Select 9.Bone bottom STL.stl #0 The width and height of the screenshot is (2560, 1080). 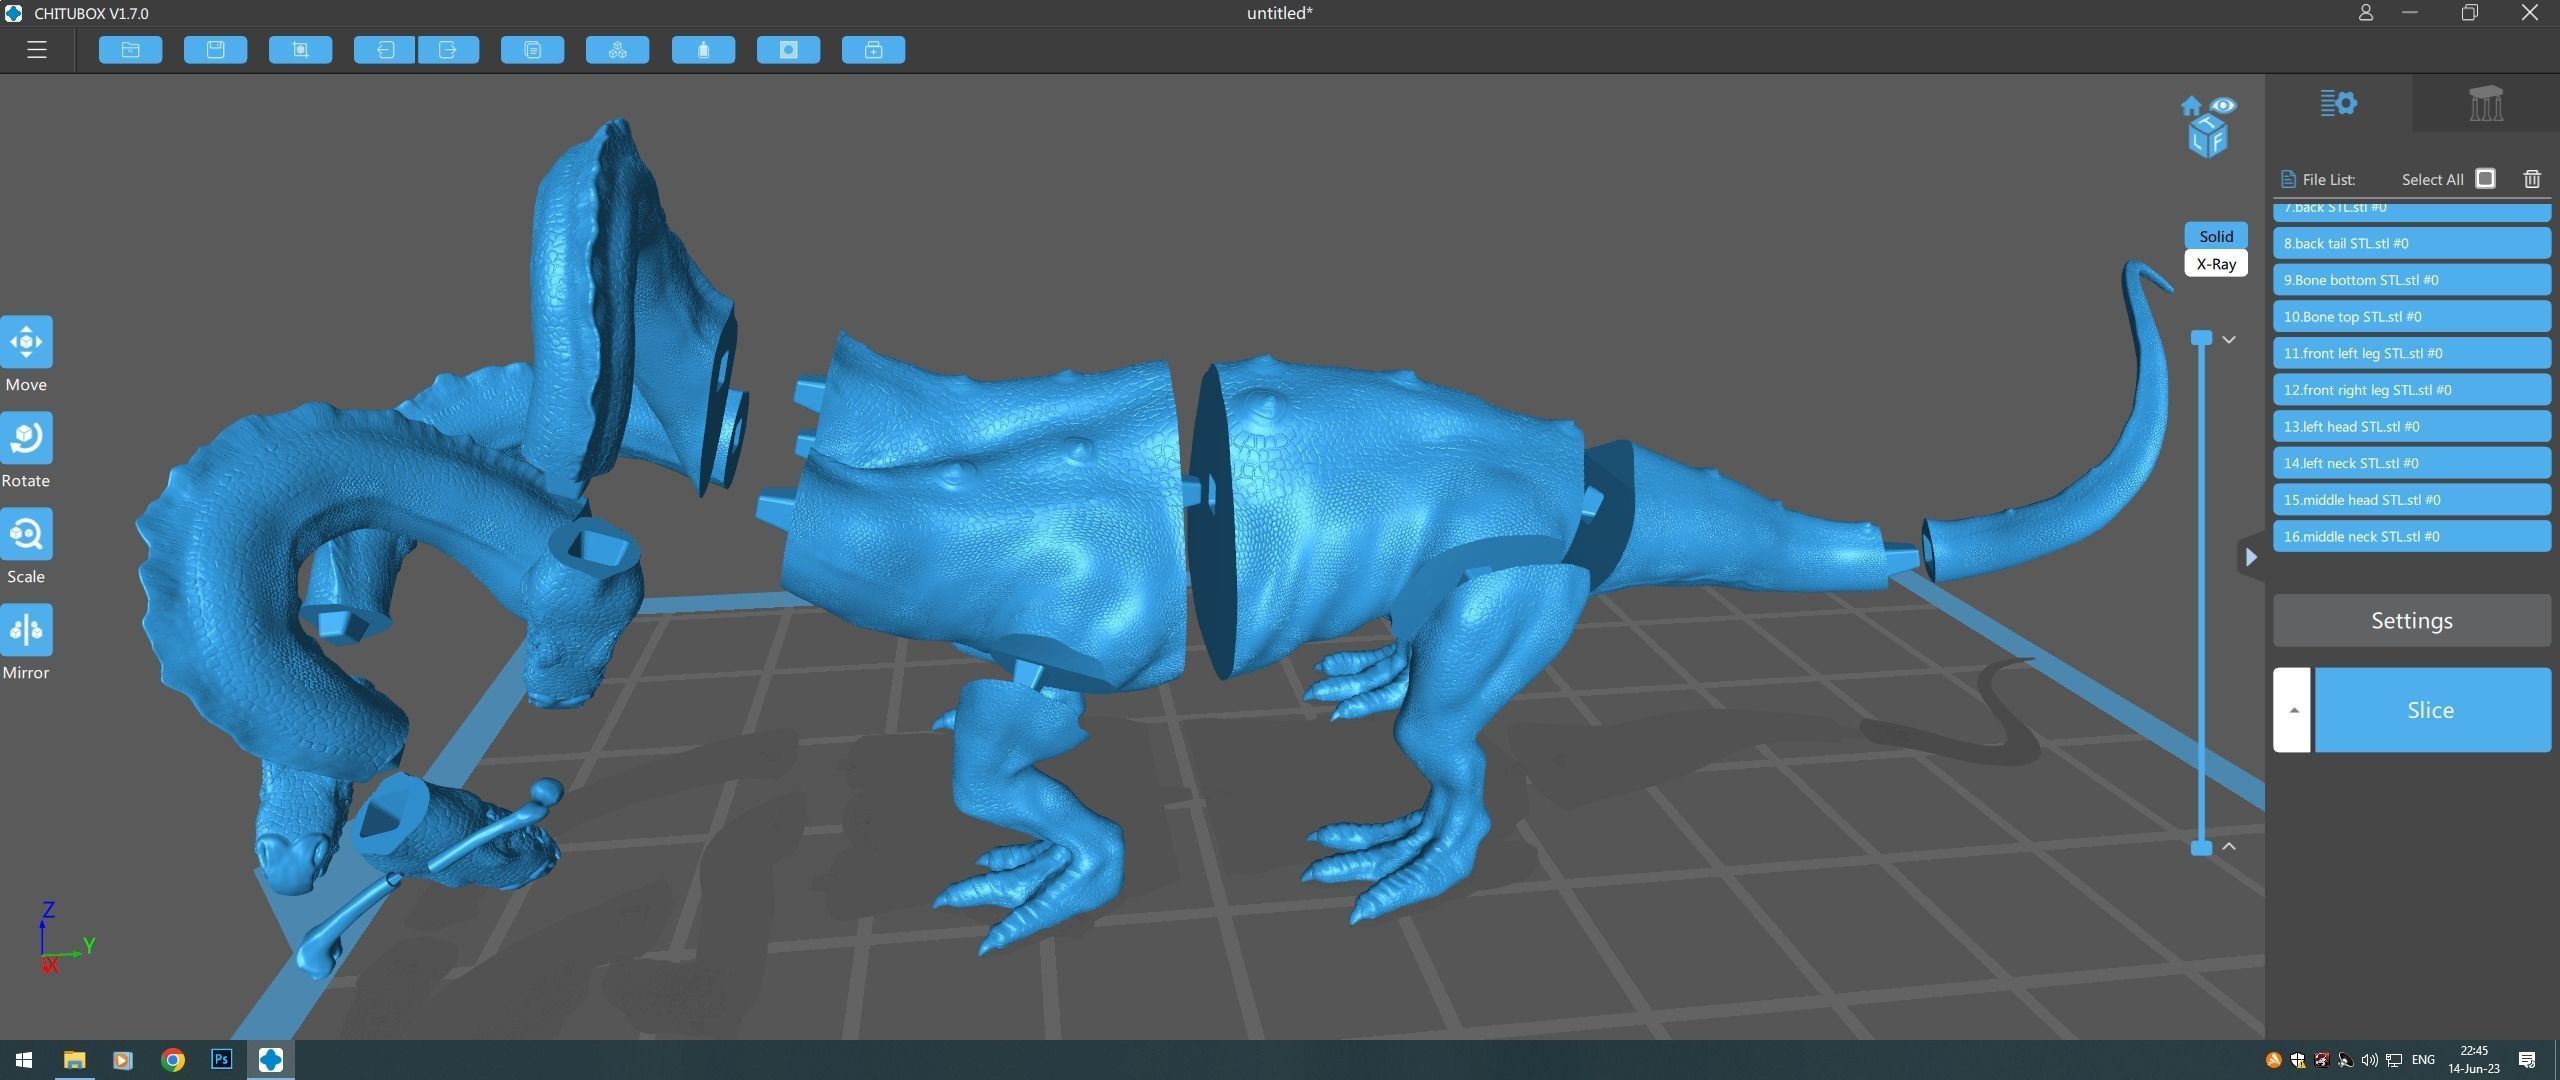[2412, 280]
